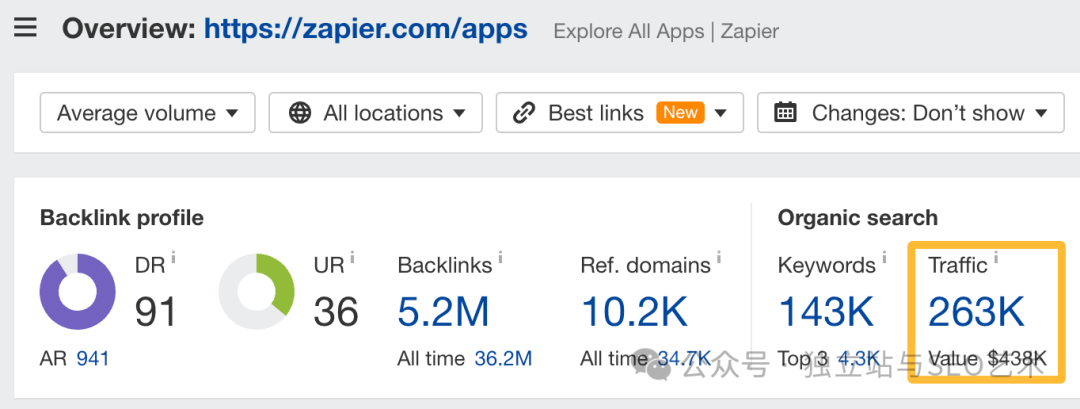
Task: Click the Backlinks info icon
Action: (x=500, y=258)
